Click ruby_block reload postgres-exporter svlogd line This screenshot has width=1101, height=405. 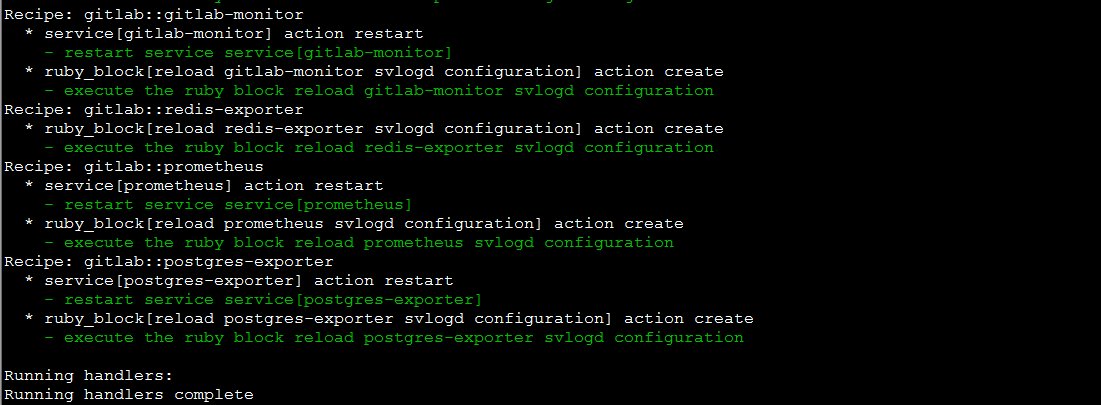click(x=399, y=319)
